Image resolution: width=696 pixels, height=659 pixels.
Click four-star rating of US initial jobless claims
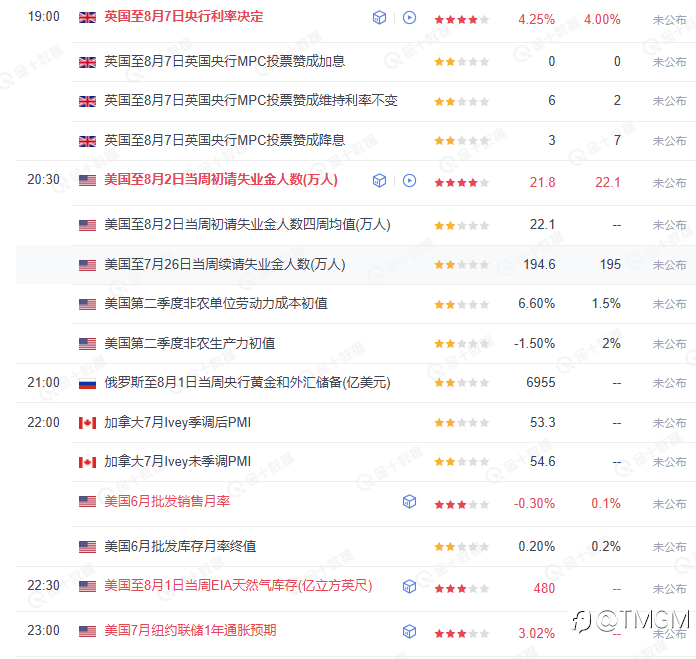462,182
